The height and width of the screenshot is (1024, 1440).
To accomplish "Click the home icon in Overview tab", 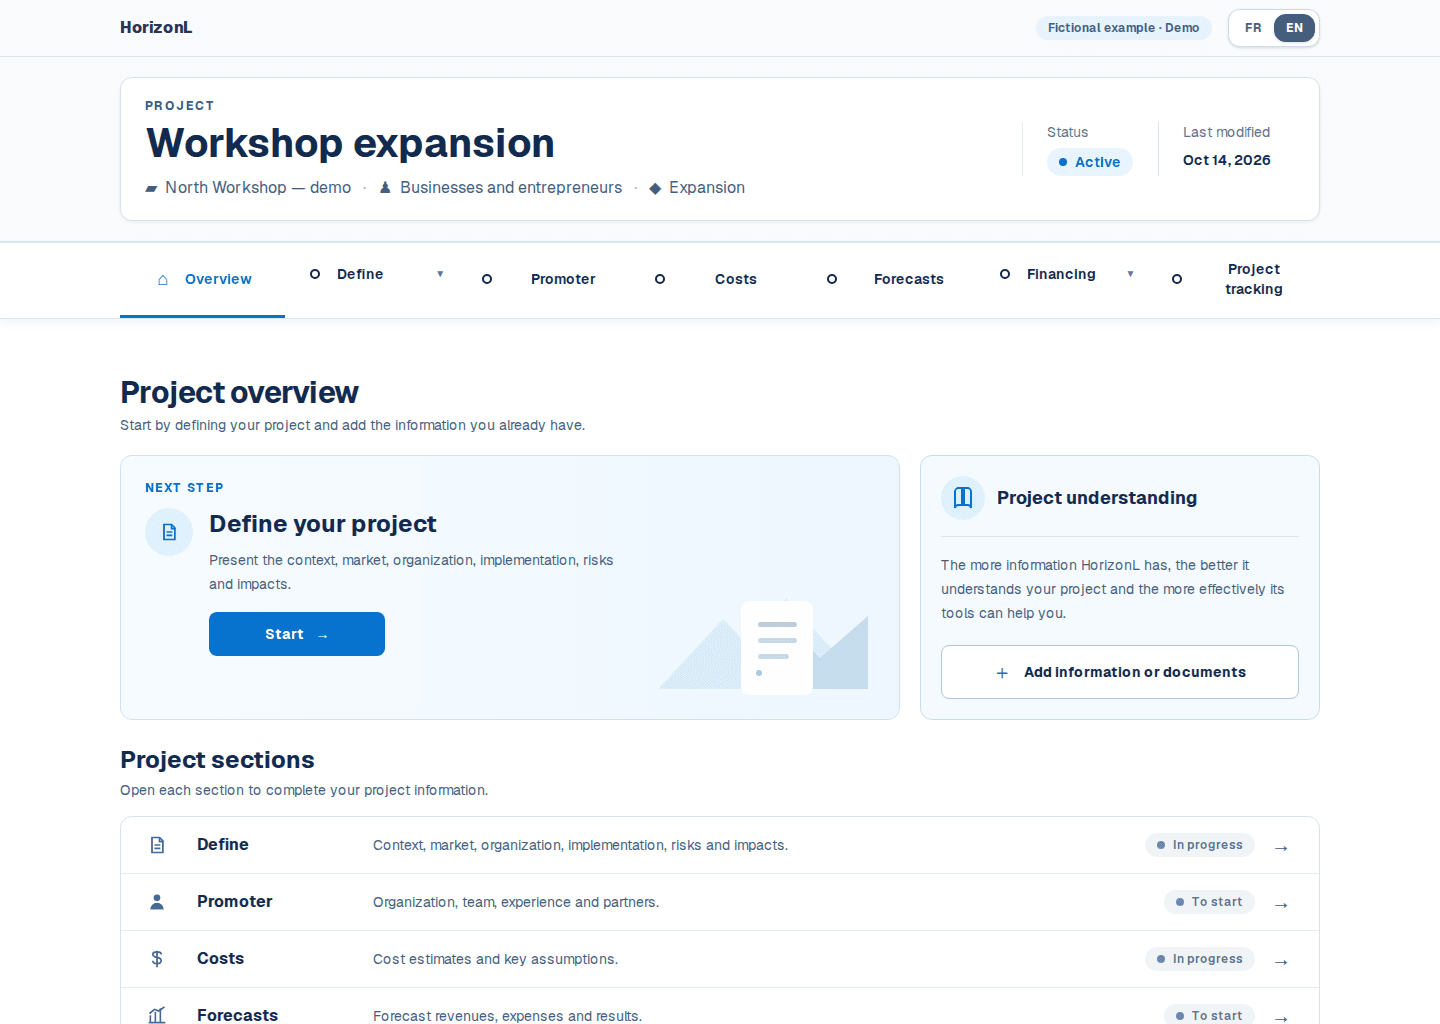I will click(163, 280).
